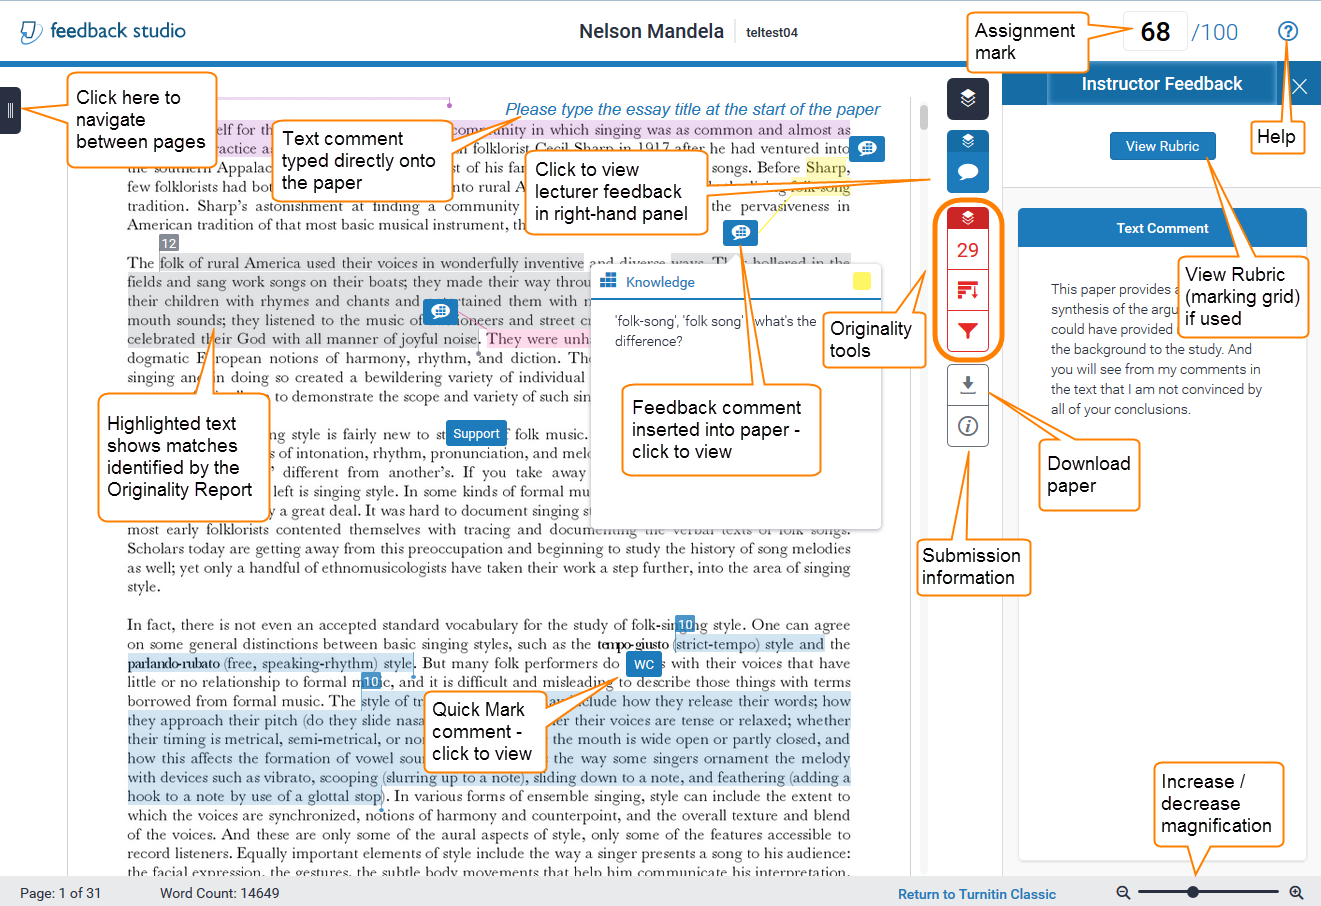The width and height of the screenshot is (1321, 906).
Task: View submission information via info icon
Action: click(x=967, y=425)
